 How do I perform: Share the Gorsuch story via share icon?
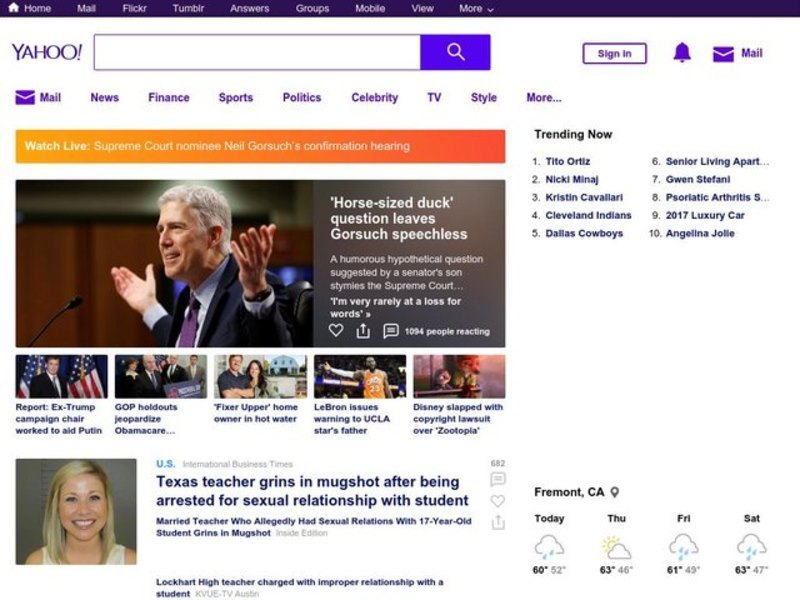363,331
